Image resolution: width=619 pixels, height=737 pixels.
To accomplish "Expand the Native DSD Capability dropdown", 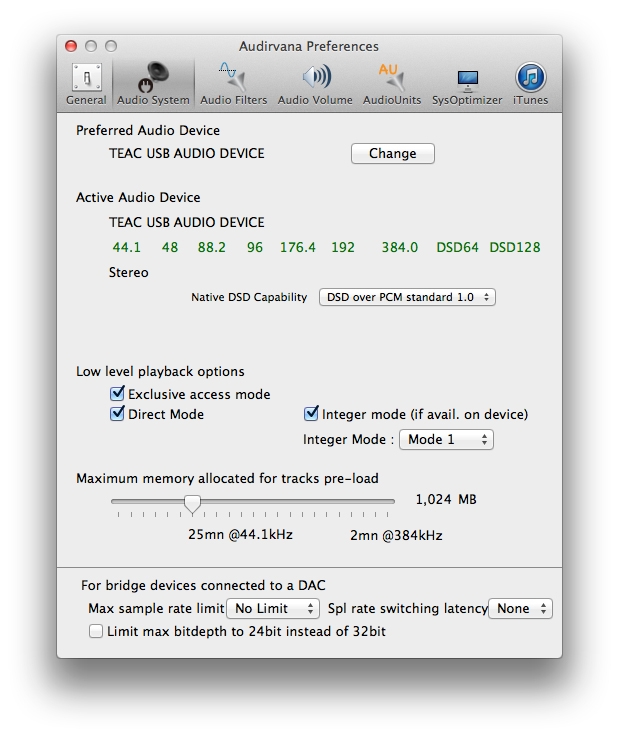I will 407,297.
